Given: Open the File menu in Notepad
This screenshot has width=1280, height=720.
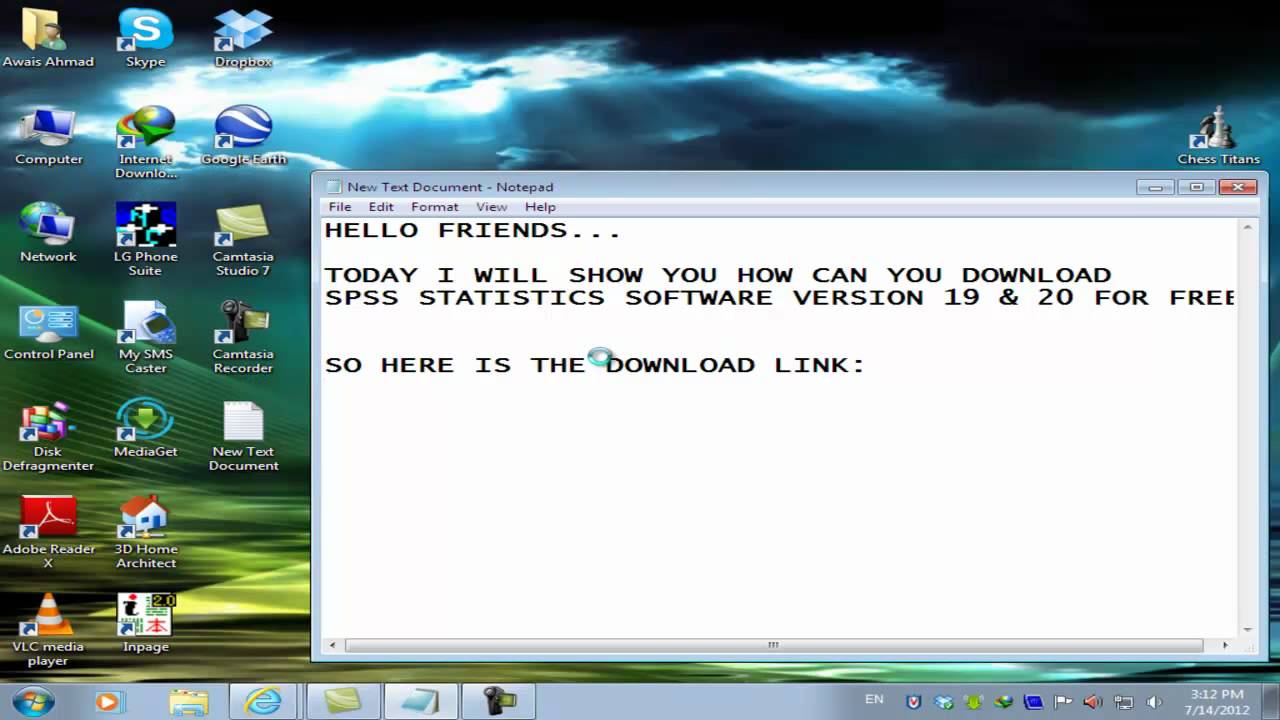Looking at the screenshot, I should pos(340,207).
